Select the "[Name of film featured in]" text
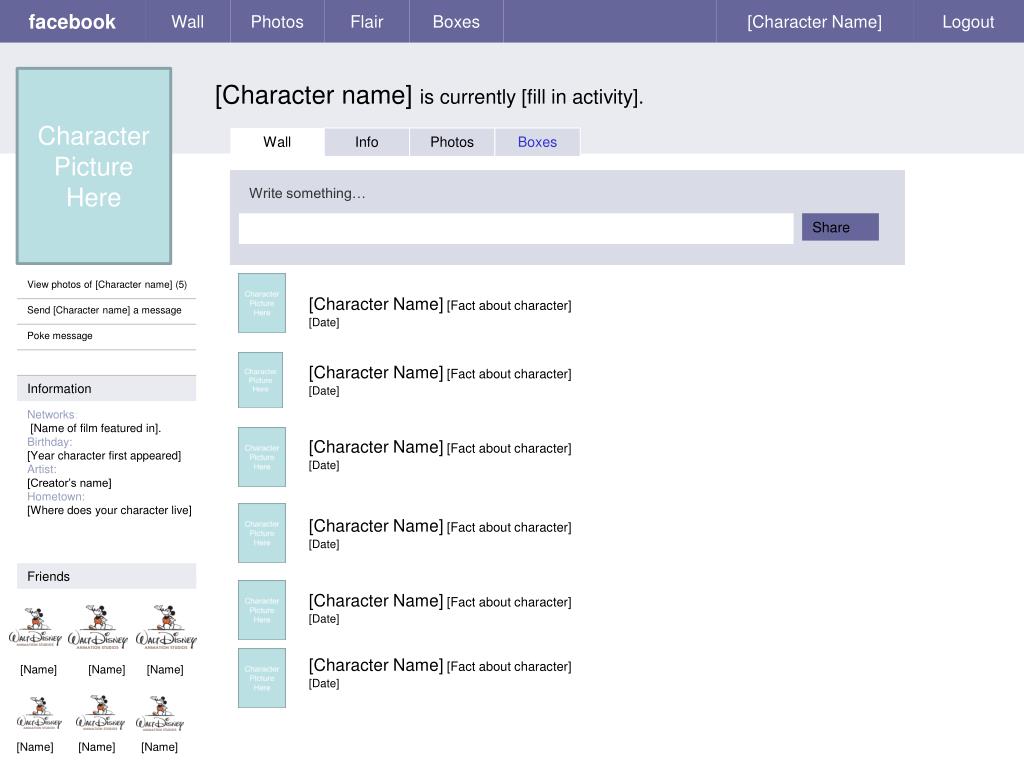The image size is (1024, 768). 95,428
